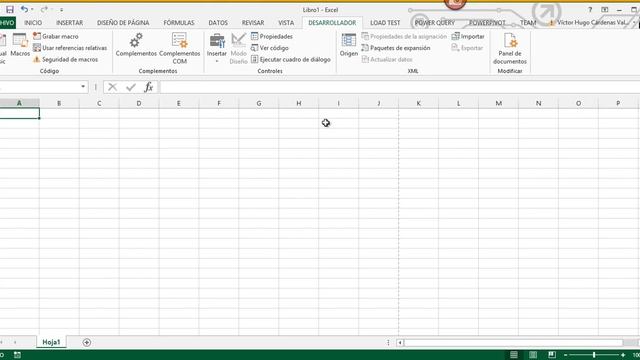Switch to DISEÑO DE PÁGINA tab
Image resolution: width=640 pixels, height=360 pixels.
tap(123, 23)
